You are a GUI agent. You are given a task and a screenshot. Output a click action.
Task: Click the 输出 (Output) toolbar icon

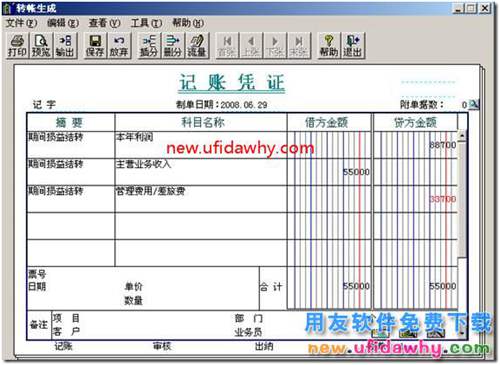coord(65,46)
